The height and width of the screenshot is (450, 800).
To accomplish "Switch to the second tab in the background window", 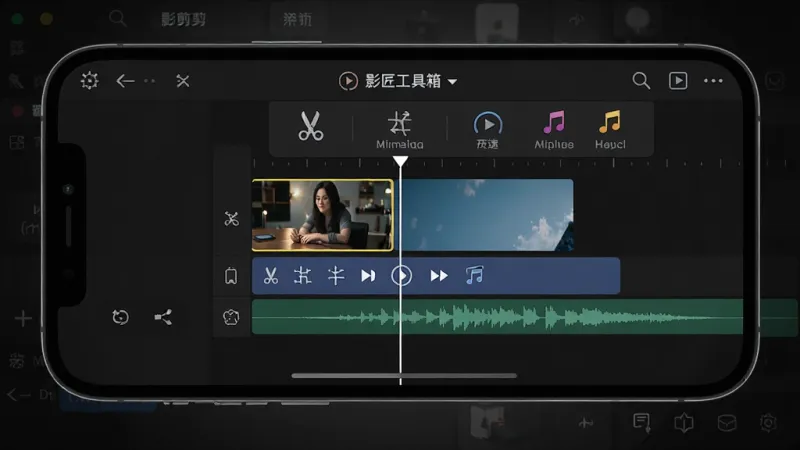I will pyautogui.click(x=297, y=19).
